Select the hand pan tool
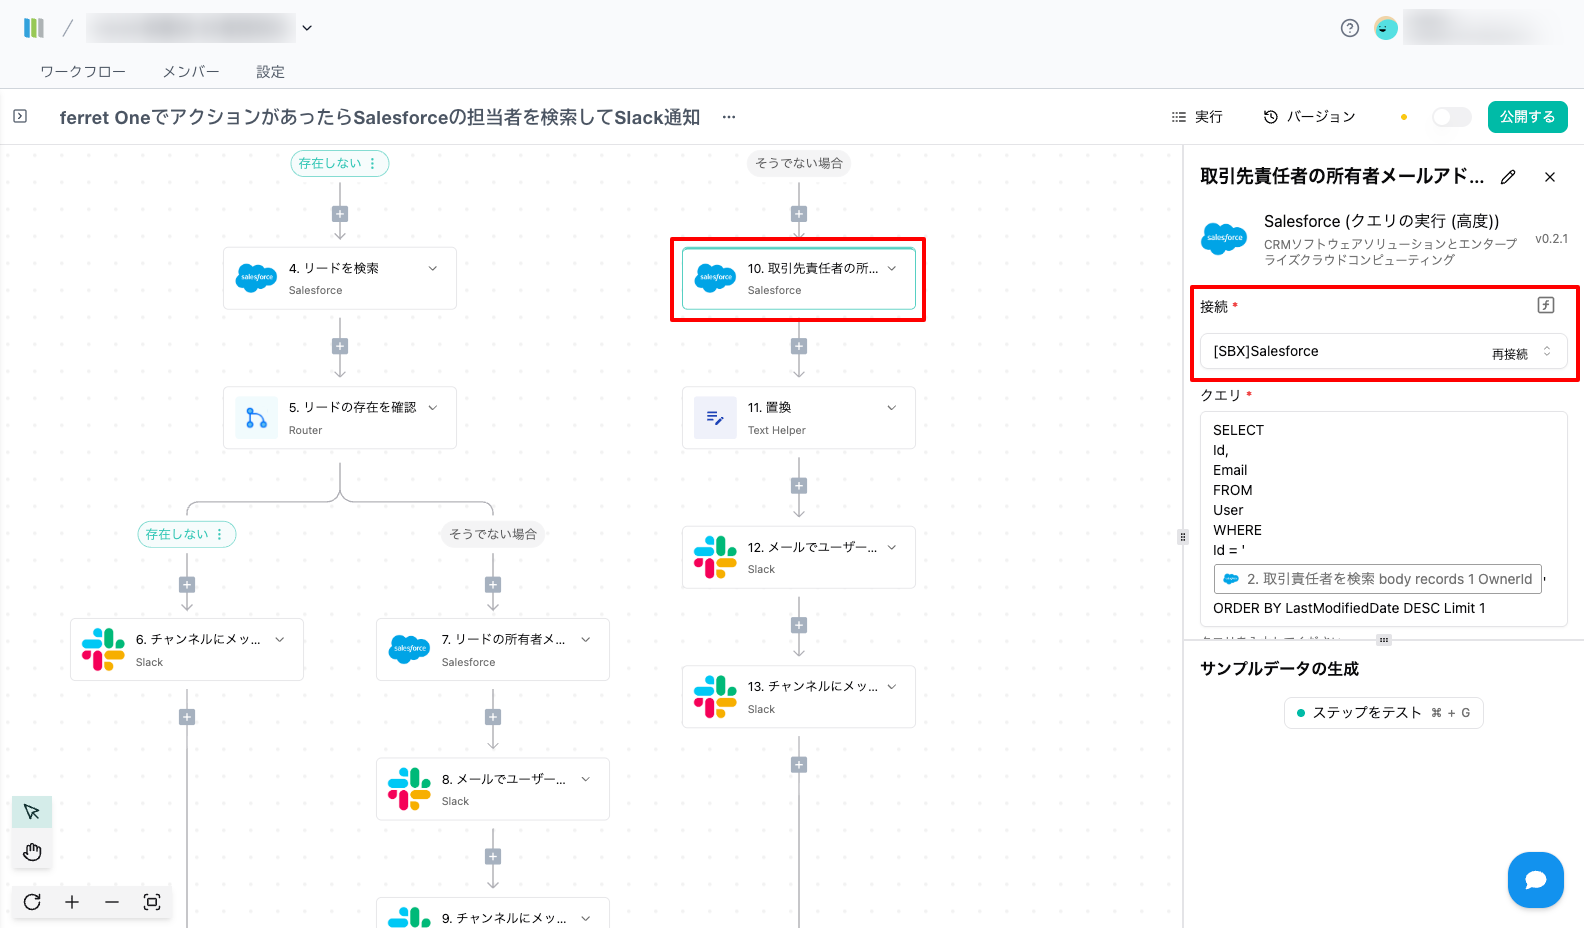The width and height of the screenshot is (1584, 928). tap(32, 852)
